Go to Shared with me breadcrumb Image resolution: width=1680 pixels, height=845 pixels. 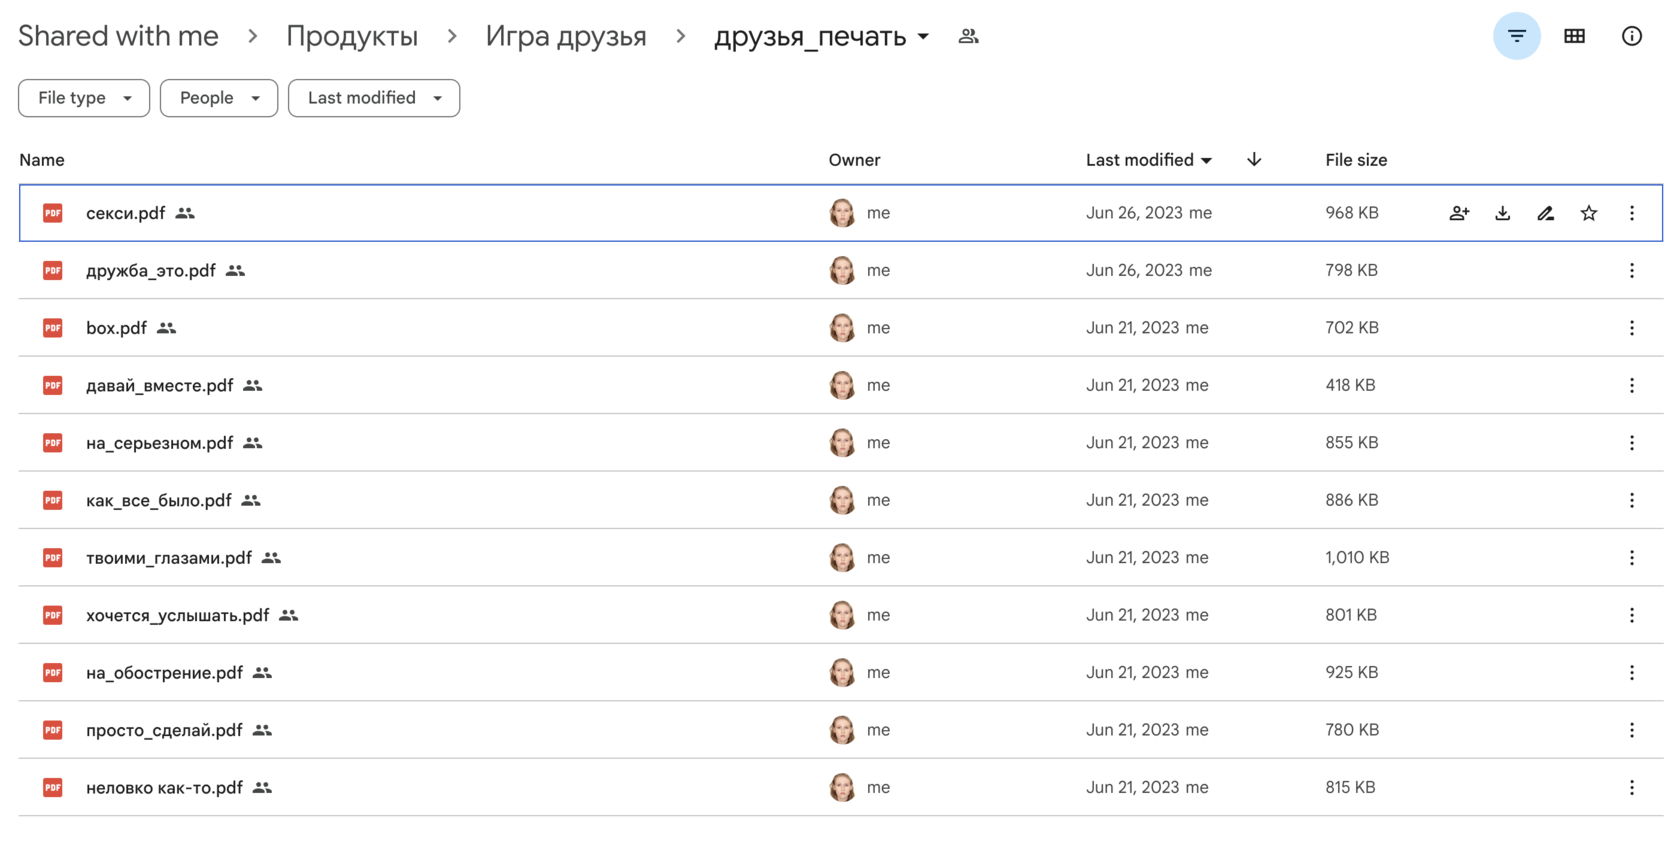coord(118,37)
